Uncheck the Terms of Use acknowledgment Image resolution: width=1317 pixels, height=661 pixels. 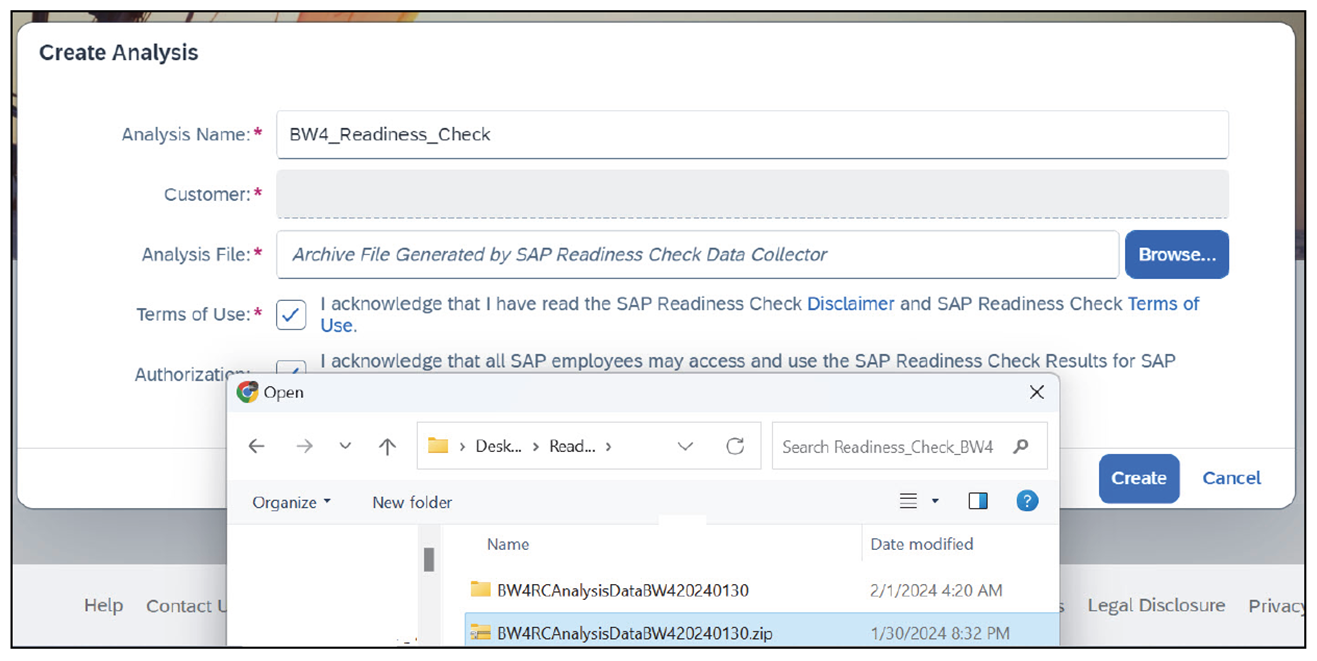pos(290,314)
